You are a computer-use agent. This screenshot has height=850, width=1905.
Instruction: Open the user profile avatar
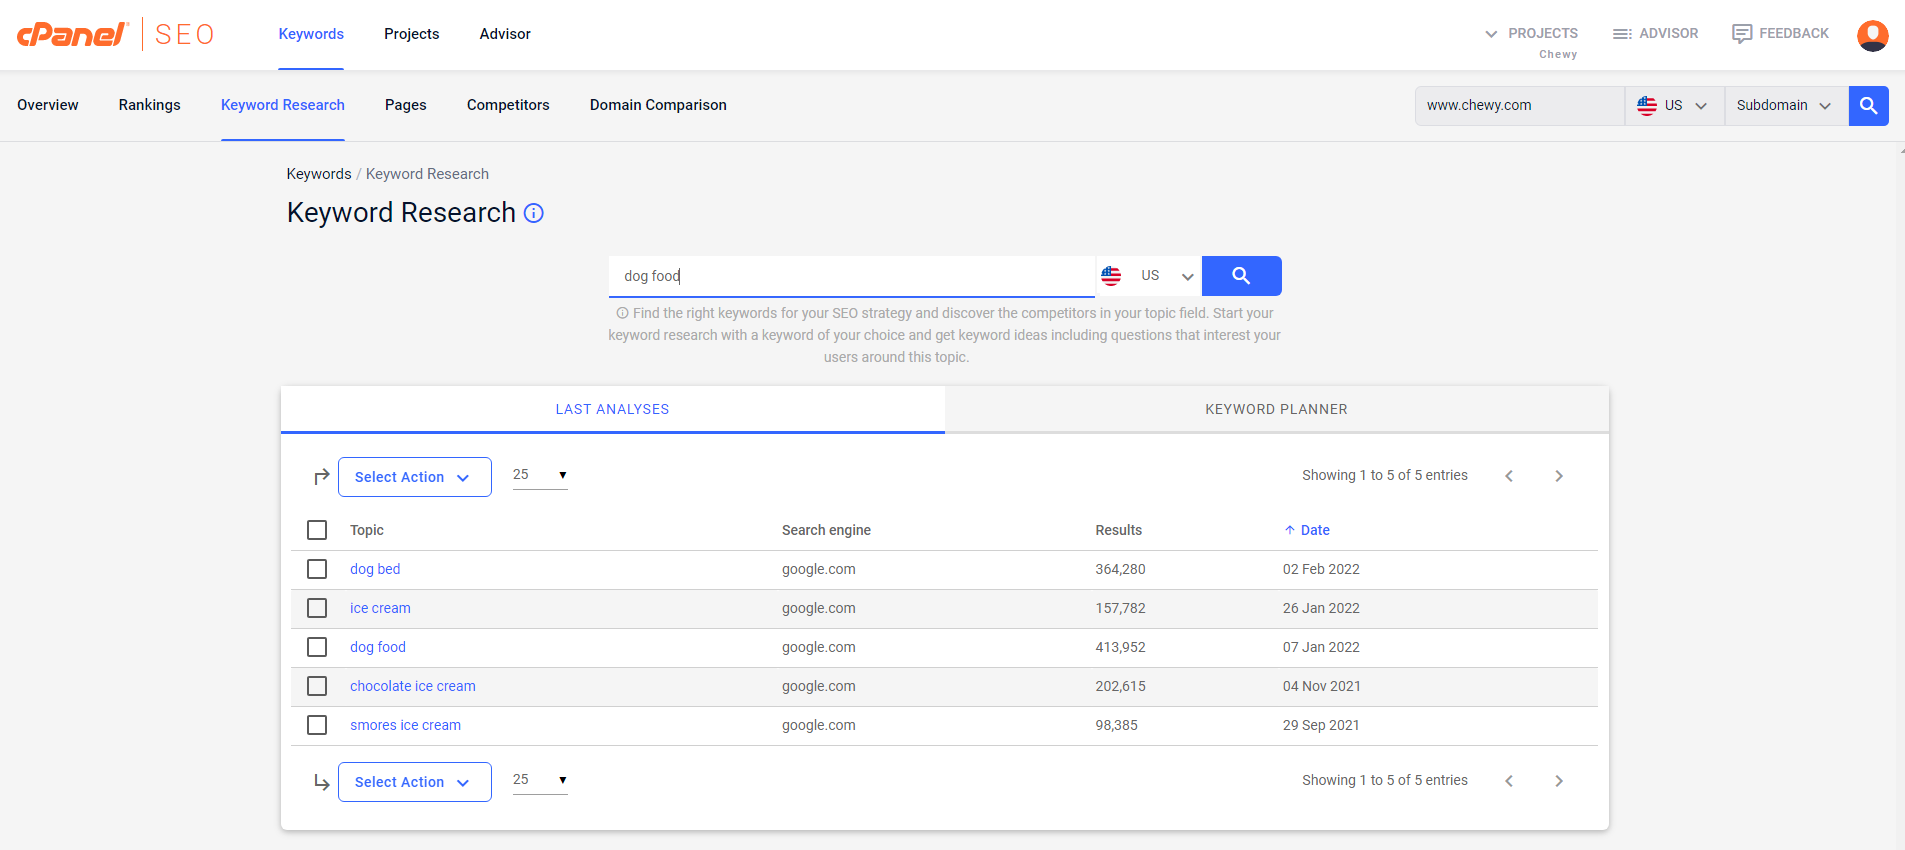(1872, 35)
